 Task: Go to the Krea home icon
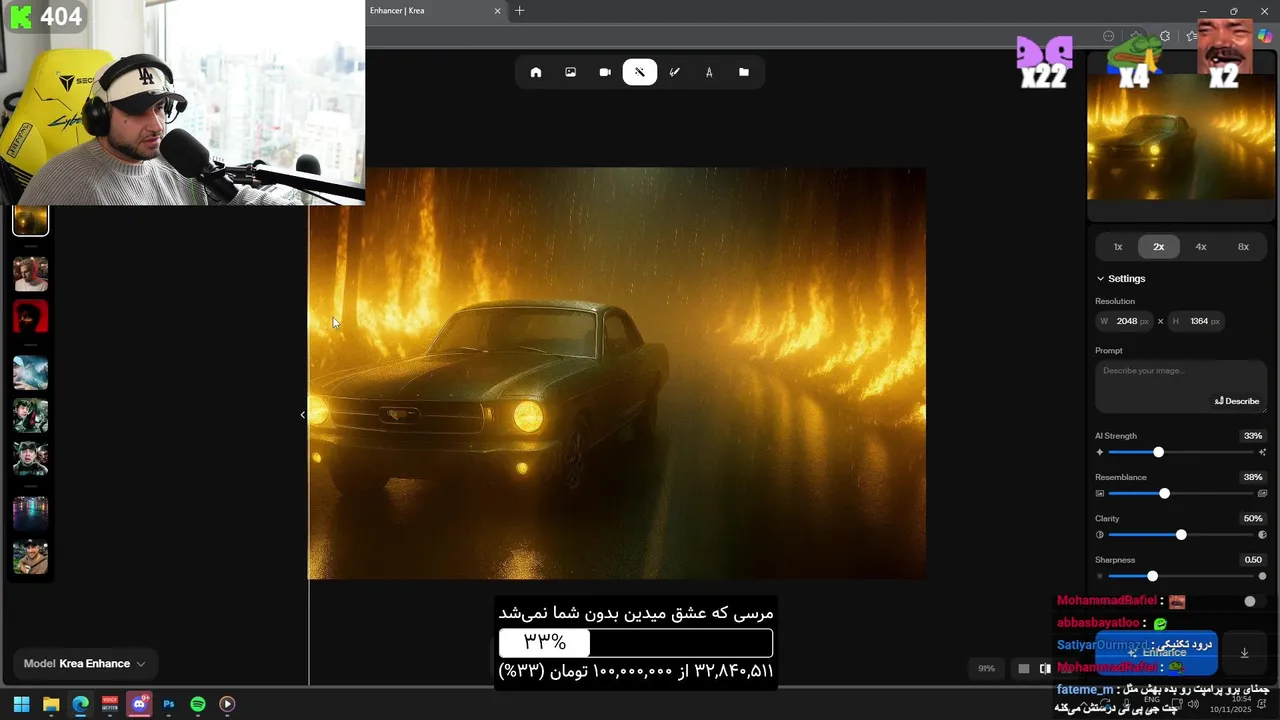[x=536, y=72]
